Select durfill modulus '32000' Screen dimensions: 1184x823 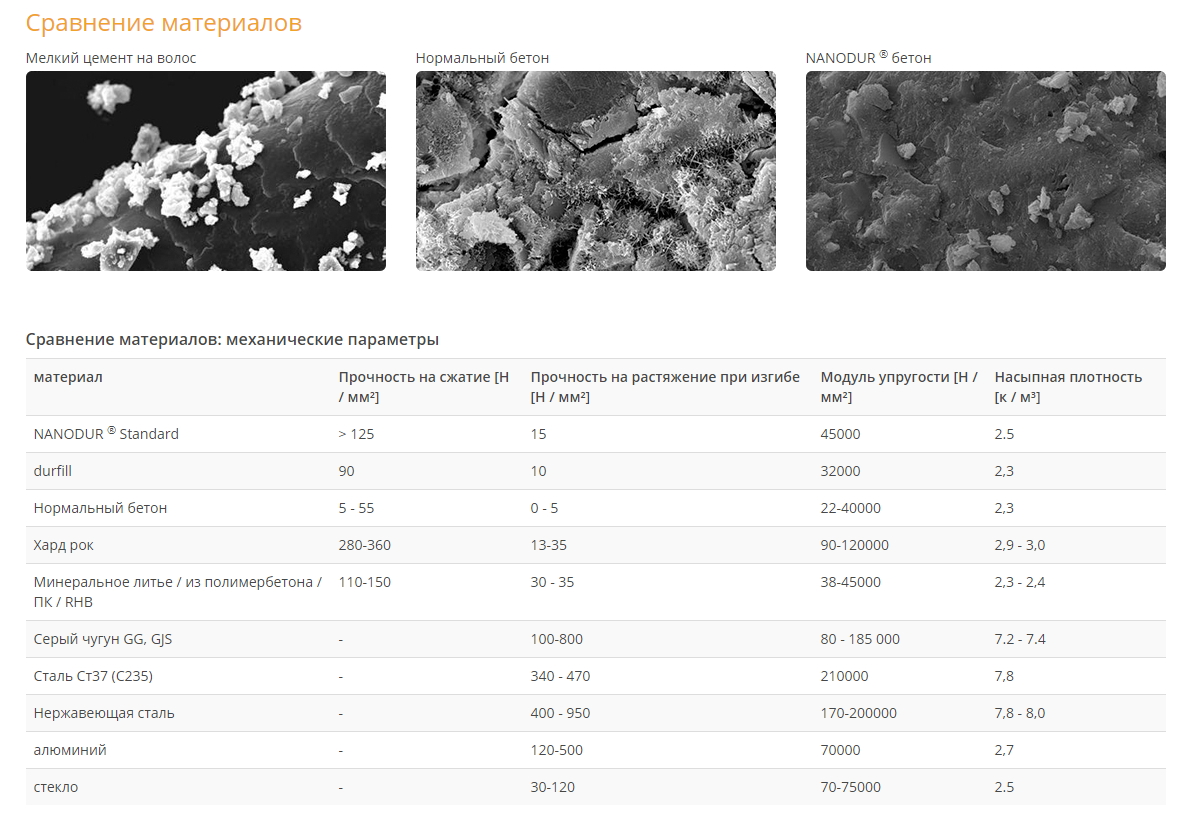(840, 471)
